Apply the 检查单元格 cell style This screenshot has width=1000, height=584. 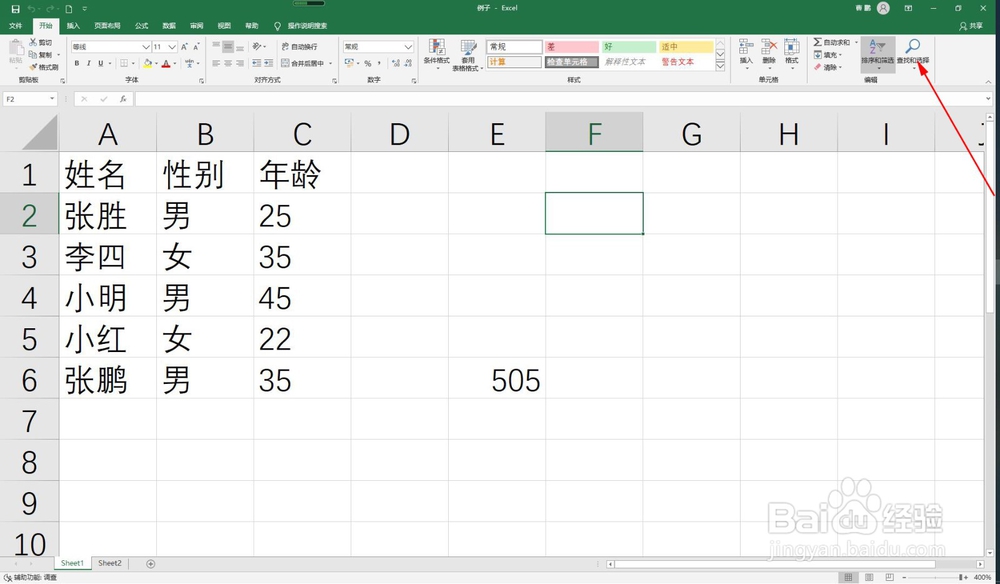[x=570, y=62]
